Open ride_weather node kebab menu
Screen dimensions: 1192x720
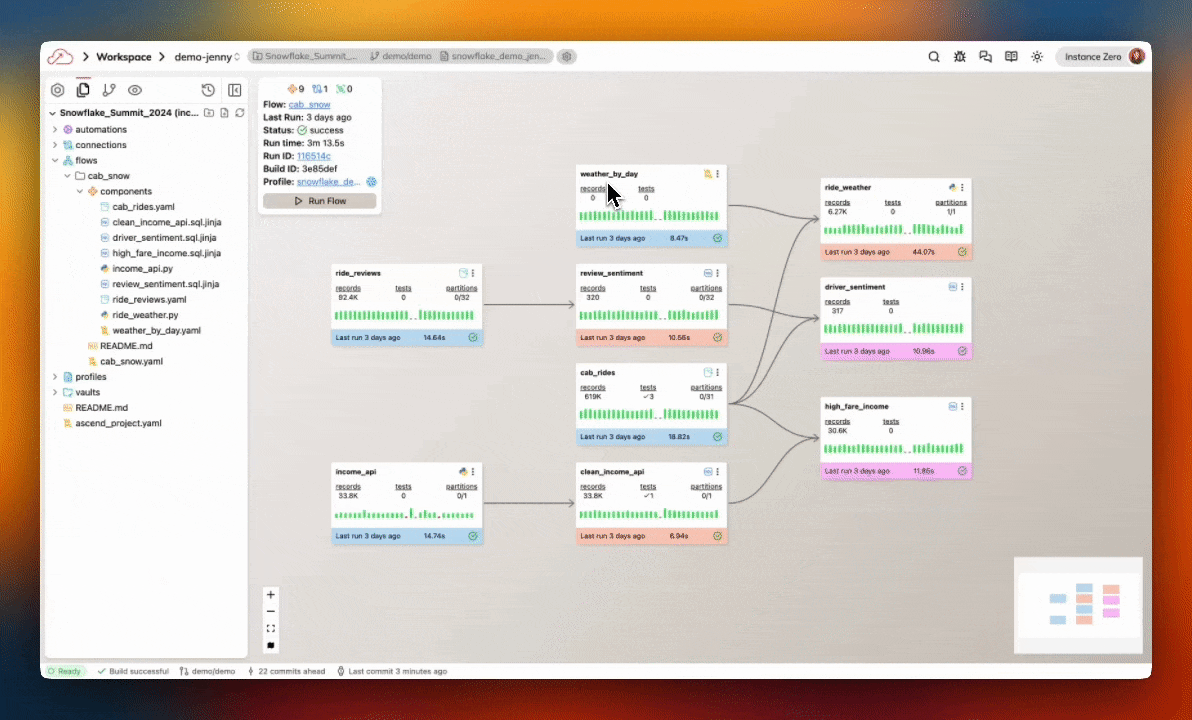962,188
